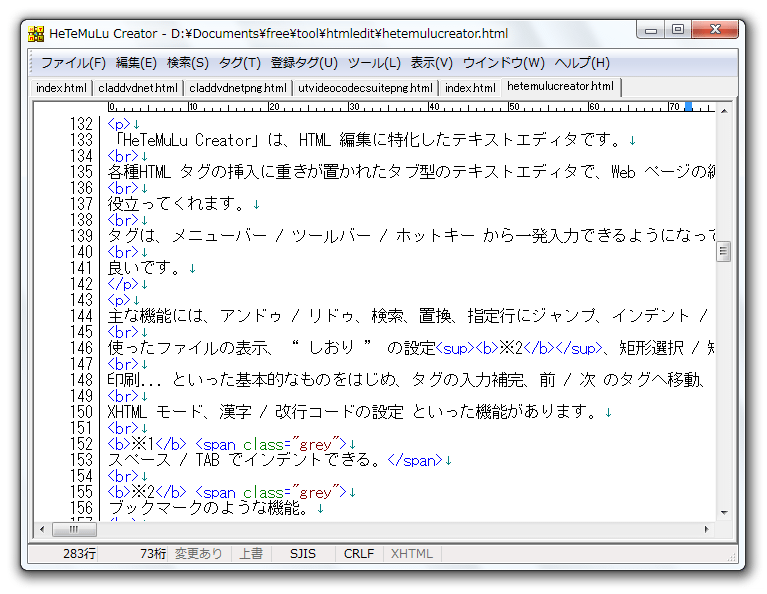Viewport: 767px width, 594px height.
Task: Click the 283行 line indicator in status bar
Action: coord(79,553)
